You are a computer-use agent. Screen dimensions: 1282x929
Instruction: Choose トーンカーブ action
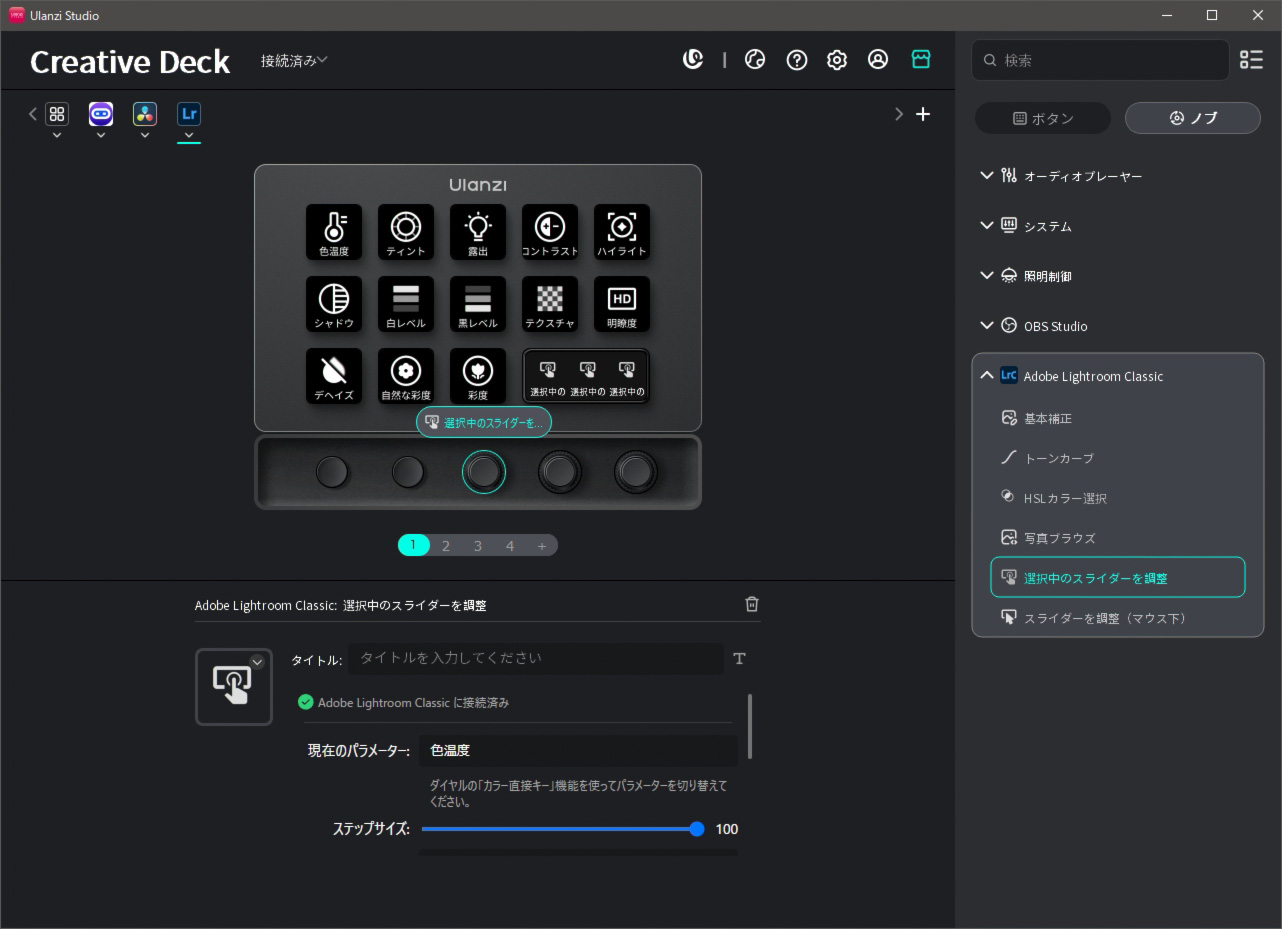(x=1118, y=458)
